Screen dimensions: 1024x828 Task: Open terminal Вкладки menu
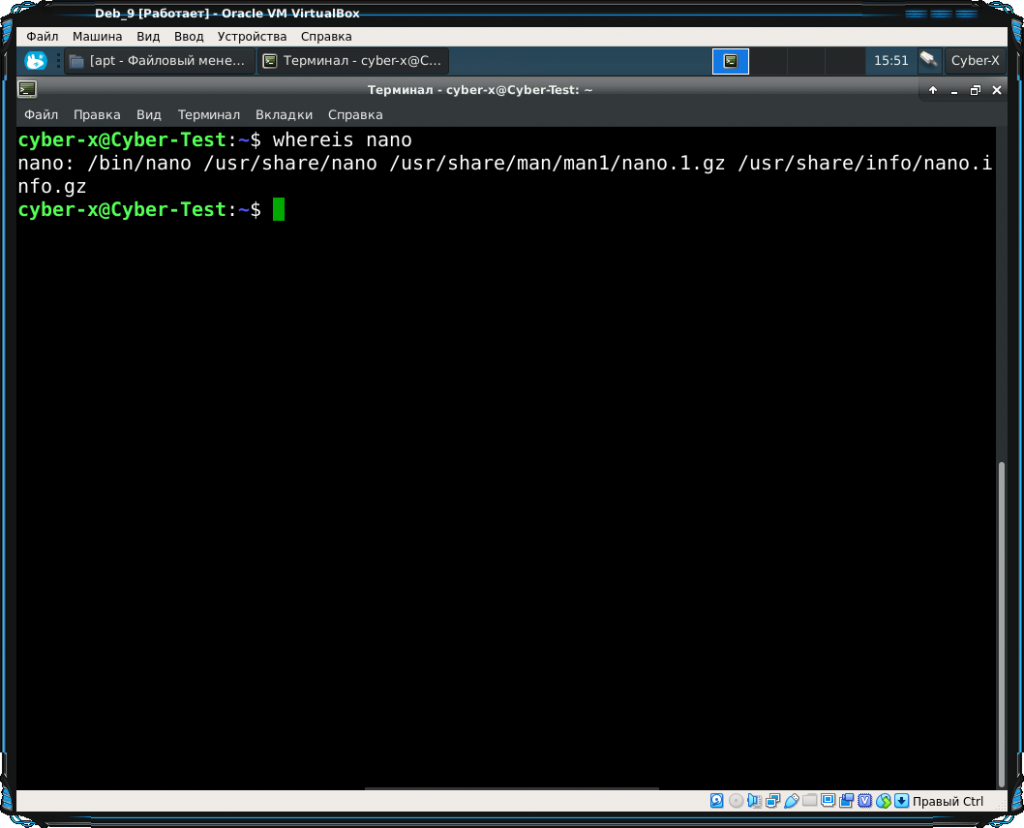284,115
